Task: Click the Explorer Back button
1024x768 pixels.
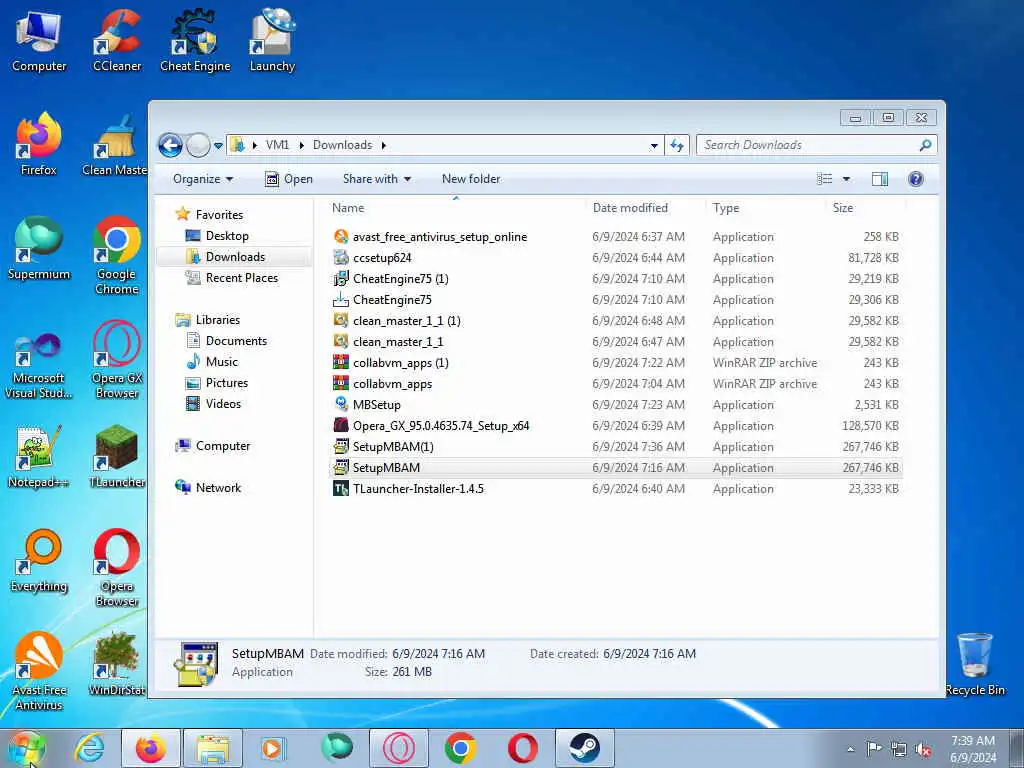Action: (170, 145)
